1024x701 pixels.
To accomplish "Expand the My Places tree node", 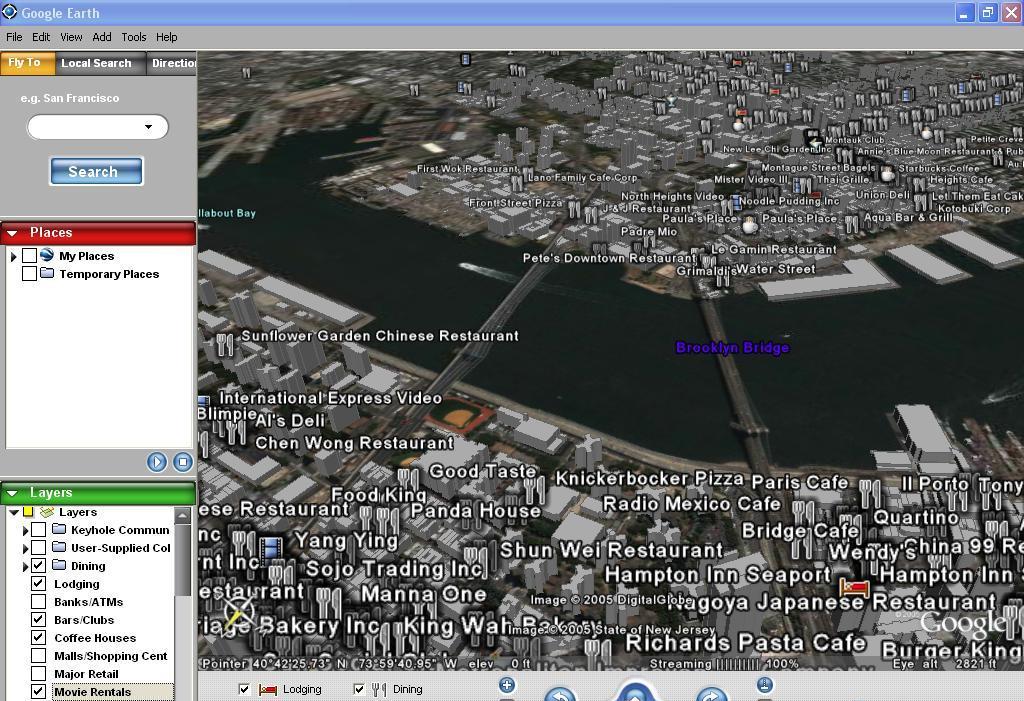I will pos(14,256).
